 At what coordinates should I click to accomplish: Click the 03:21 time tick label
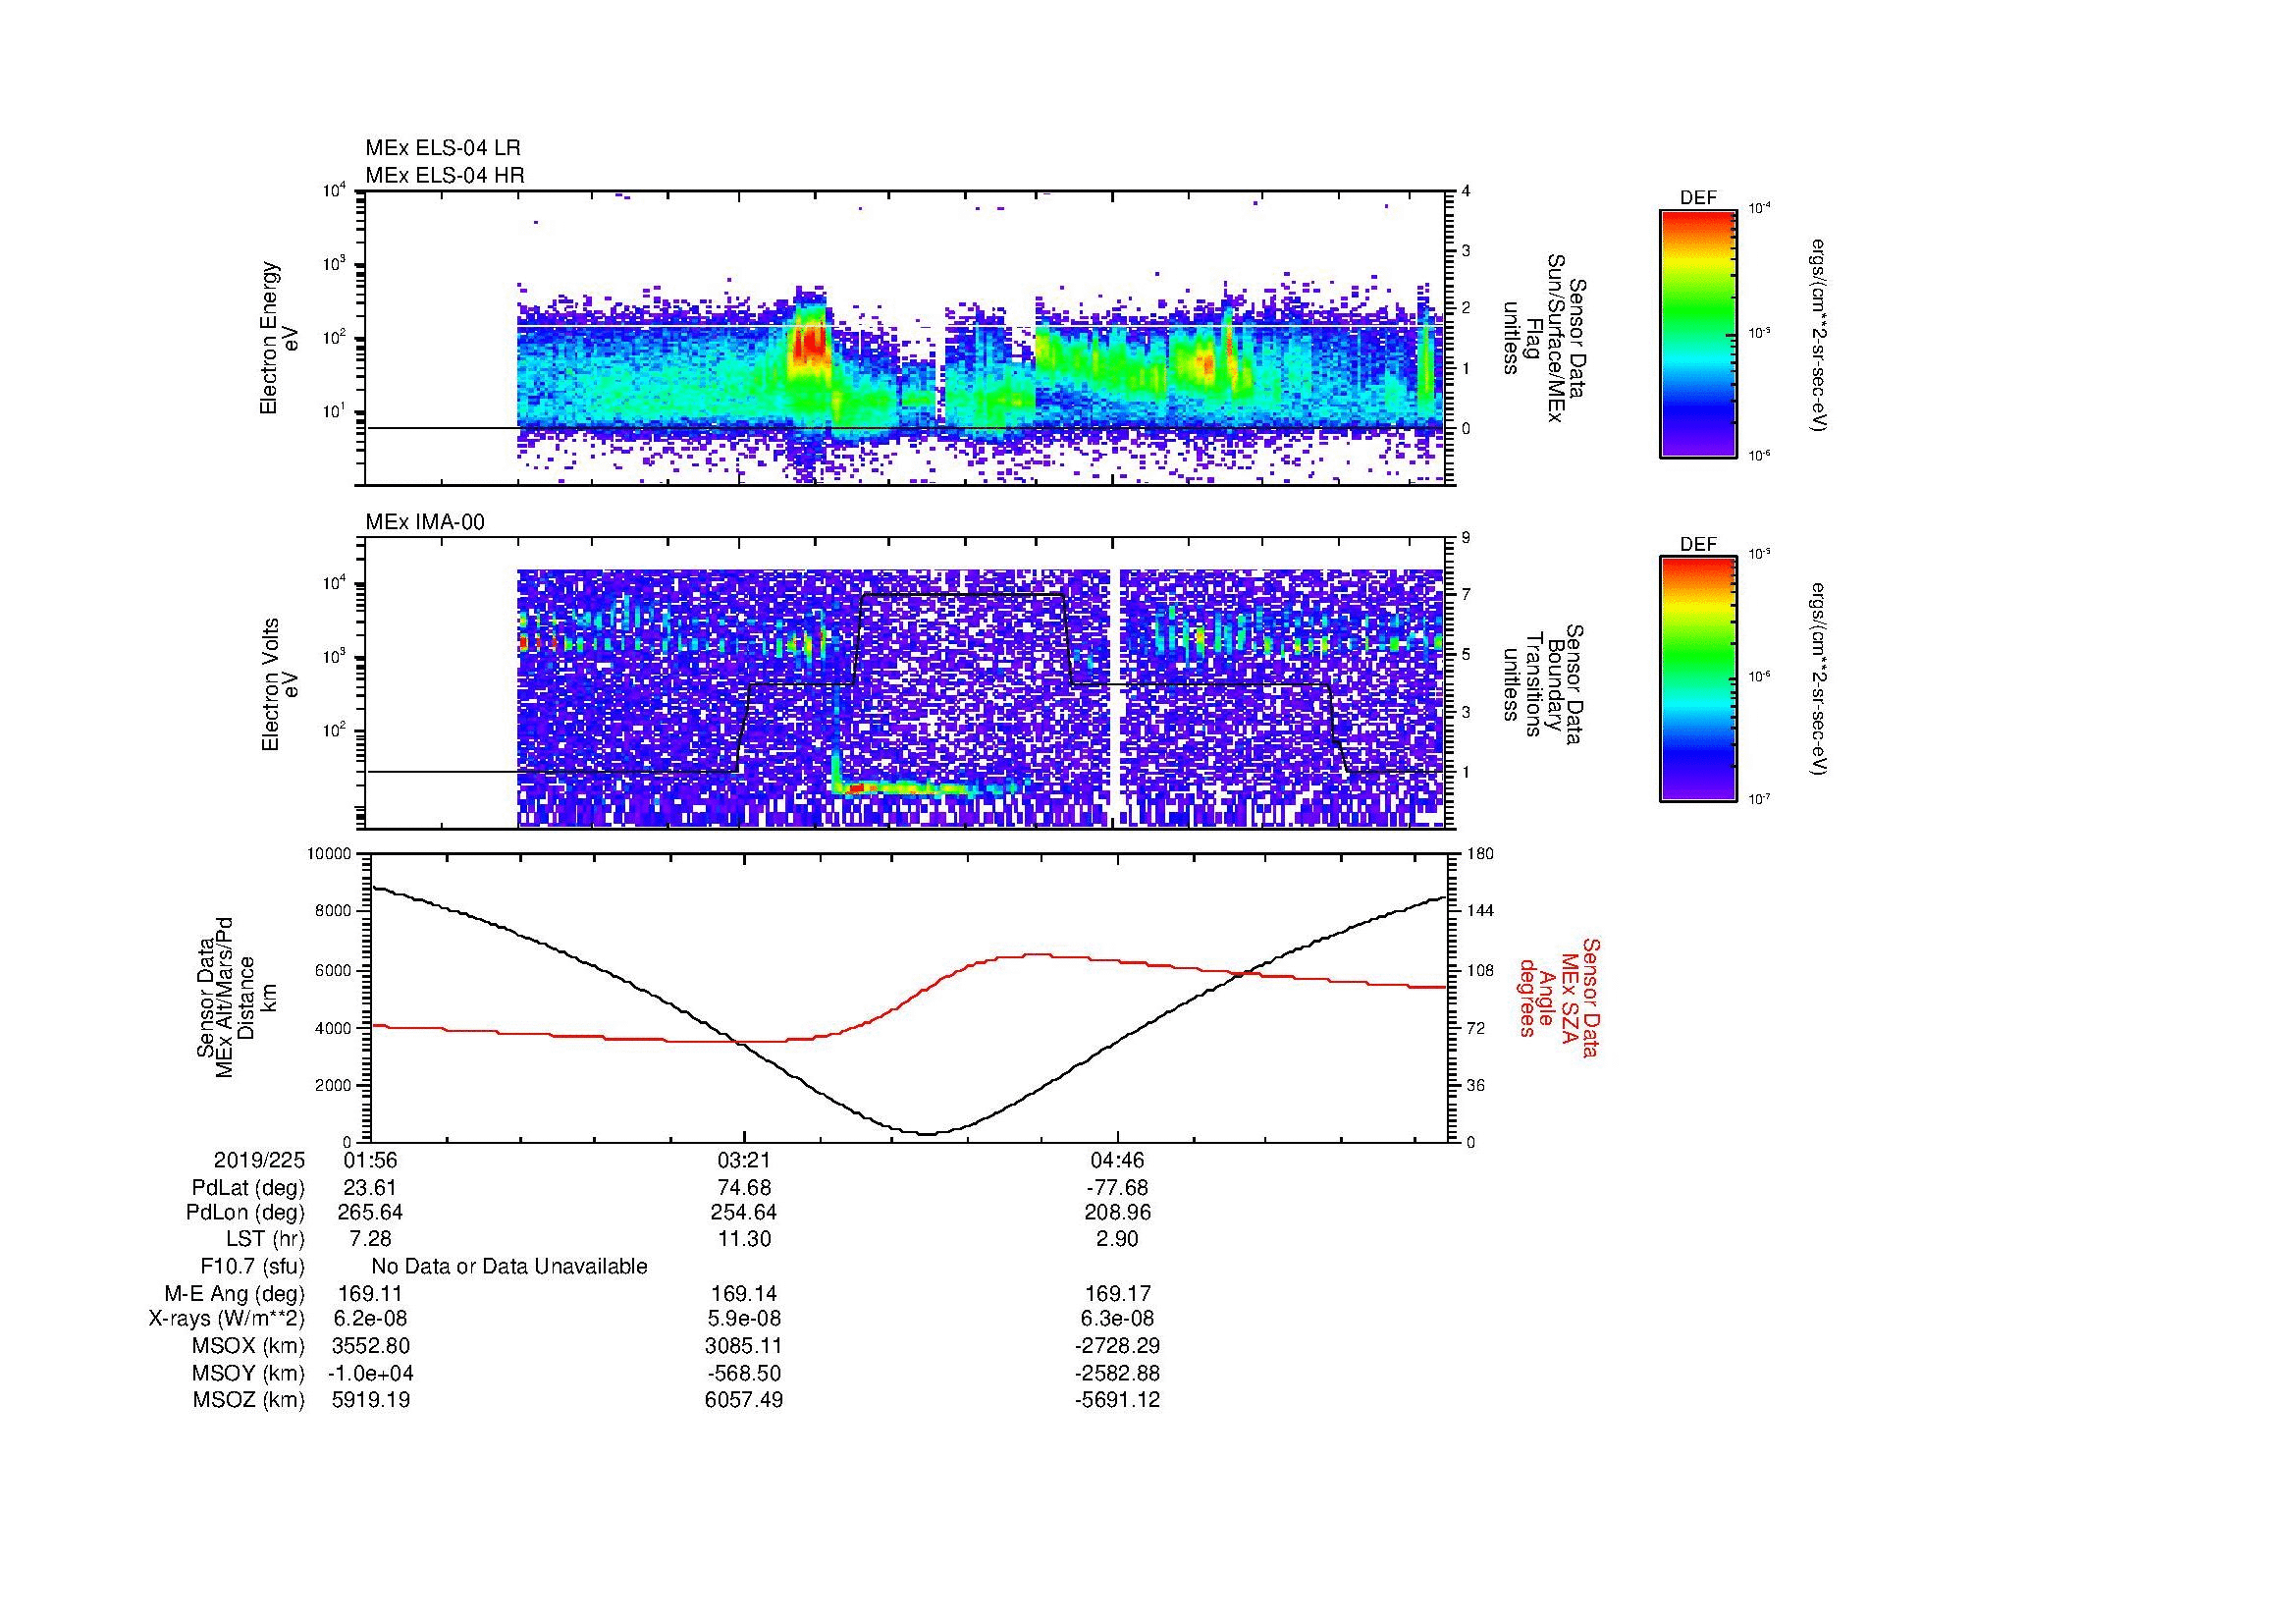pyautogui.click(x=744, y=1161)
